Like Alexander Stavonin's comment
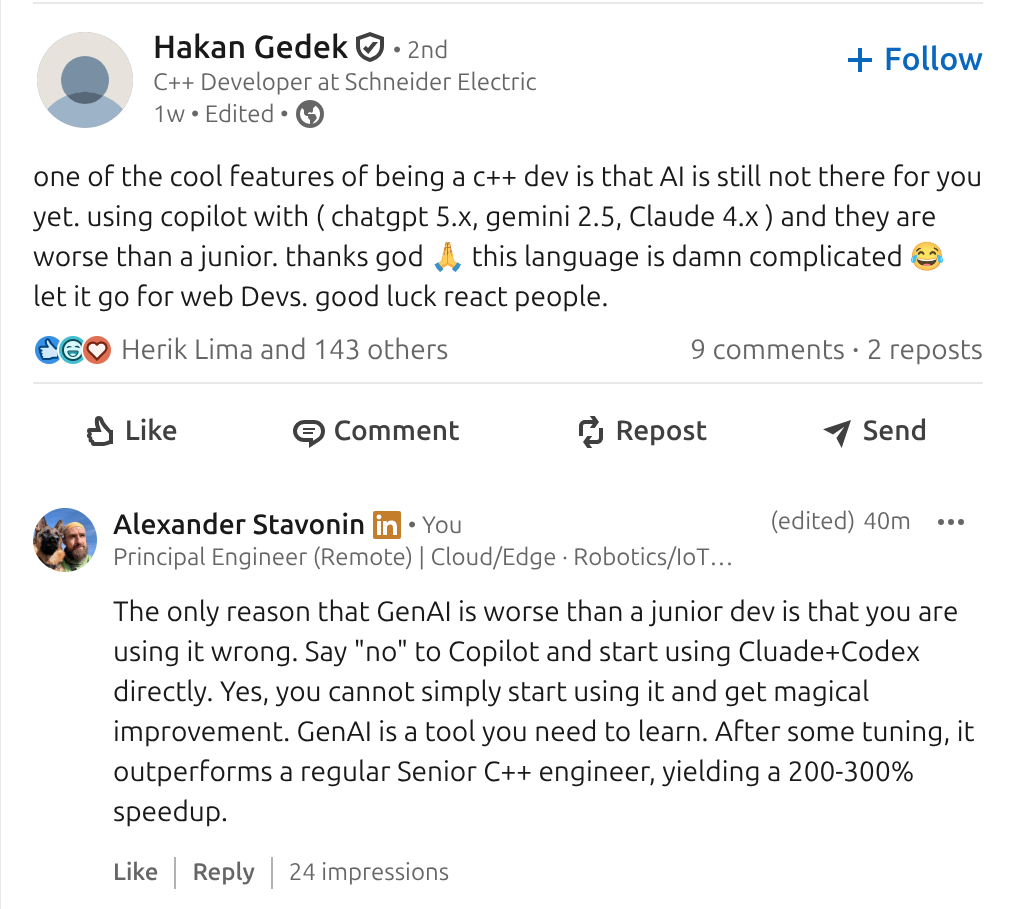 135,872
